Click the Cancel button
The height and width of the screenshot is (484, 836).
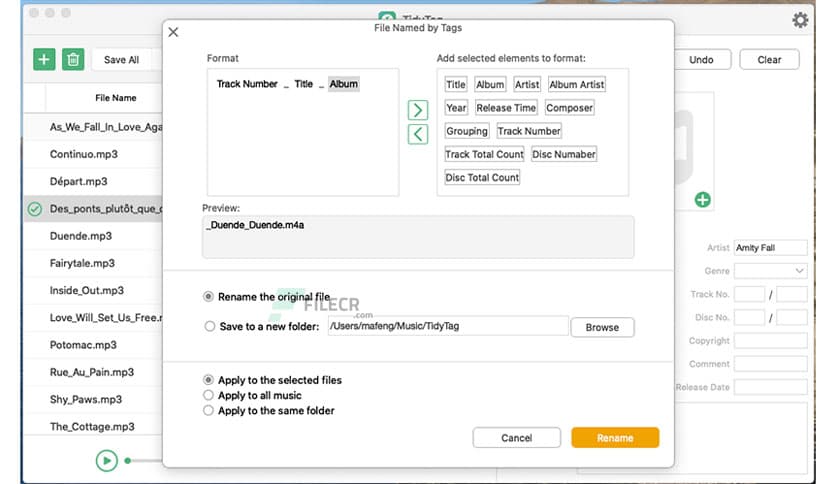pyautogui.click(x=516, y=438)
